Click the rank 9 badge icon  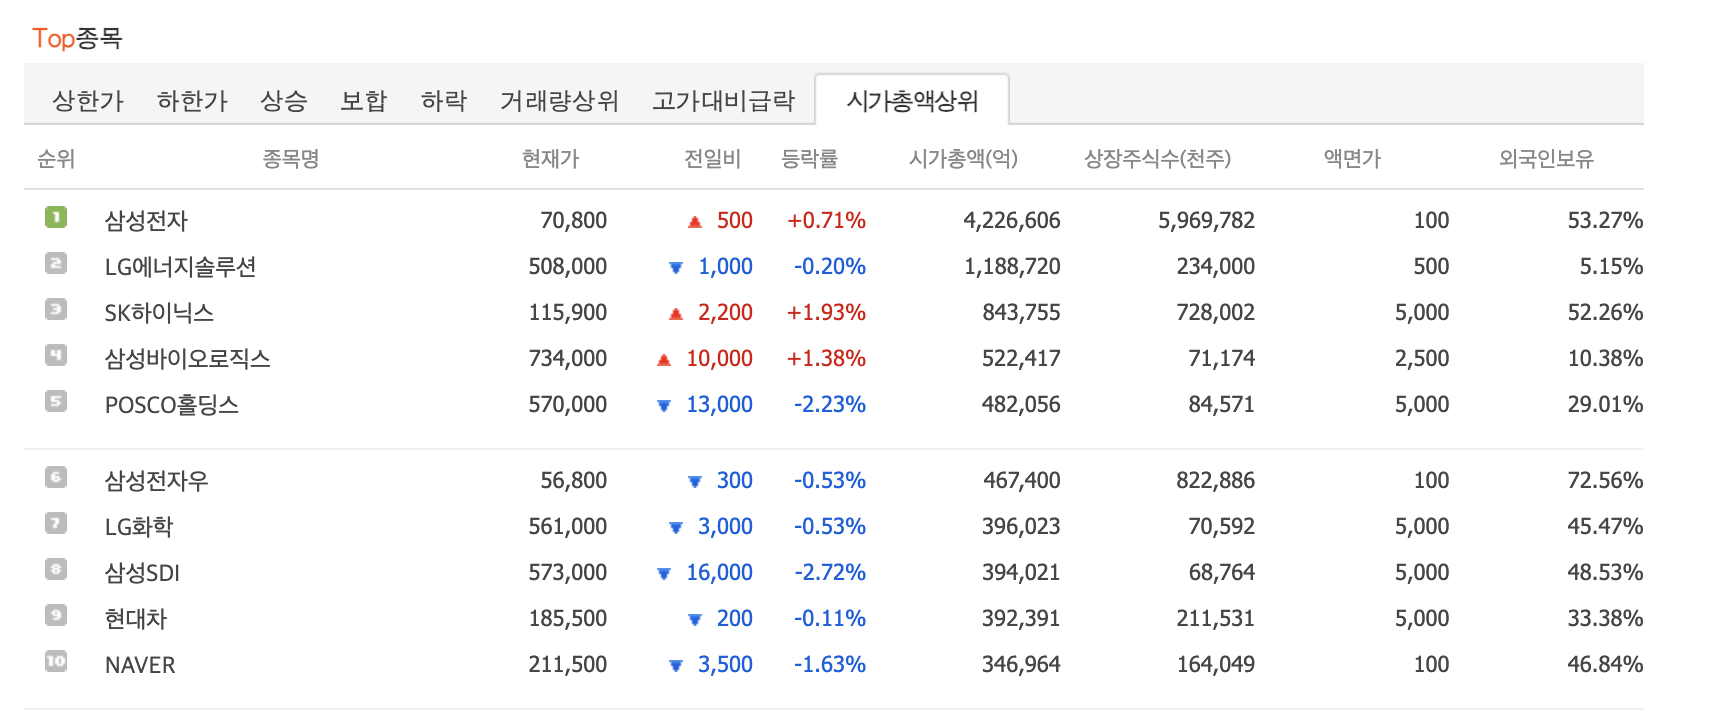click(x=56, y=615)
